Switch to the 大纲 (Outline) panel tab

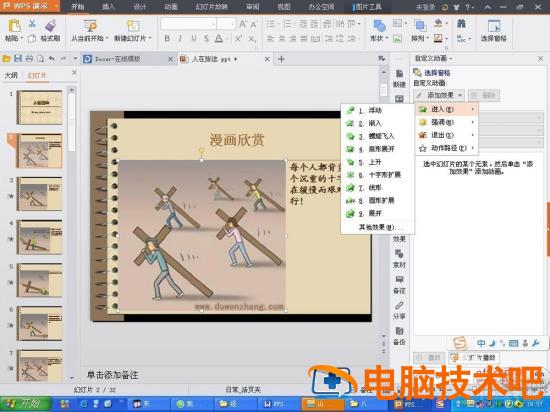11,75
